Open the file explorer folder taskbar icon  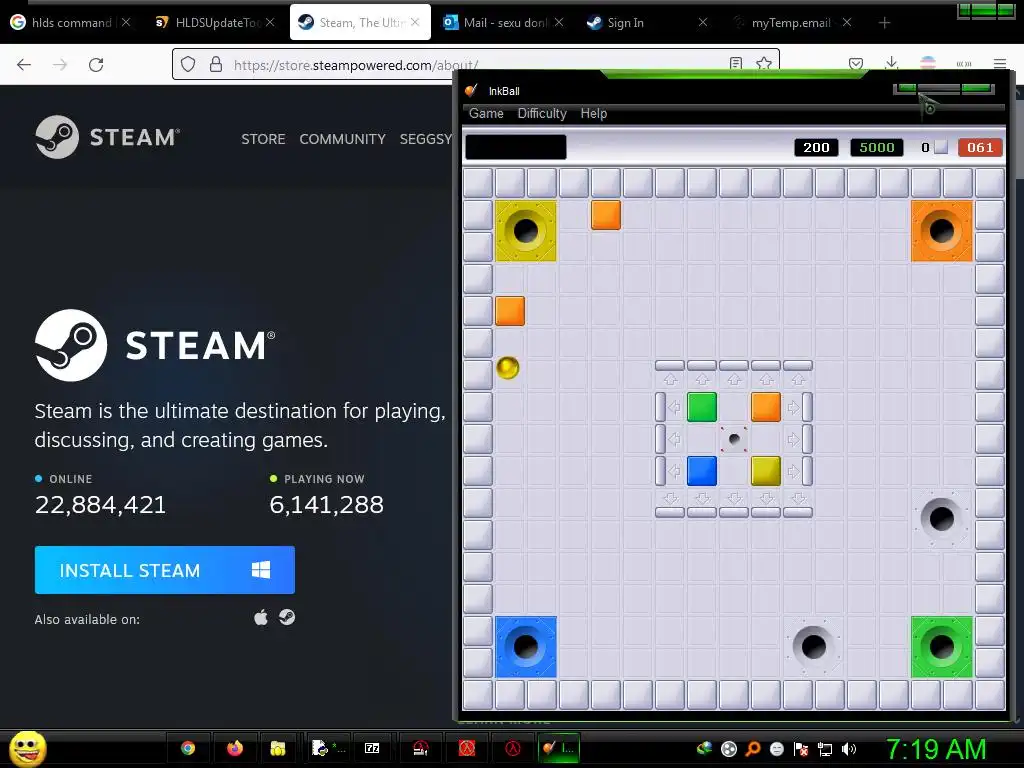coord(278,748)
